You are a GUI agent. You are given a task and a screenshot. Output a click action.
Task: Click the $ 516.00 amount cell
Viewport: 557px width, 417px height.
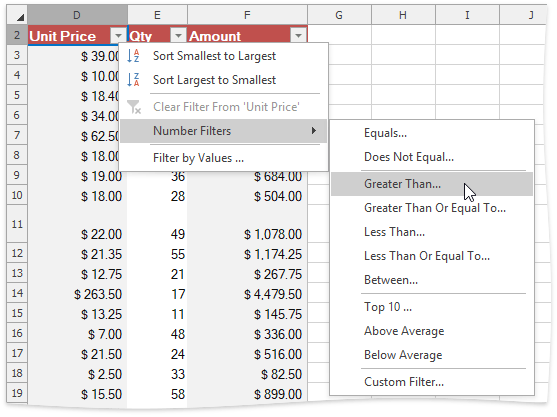tap(247, 354)
